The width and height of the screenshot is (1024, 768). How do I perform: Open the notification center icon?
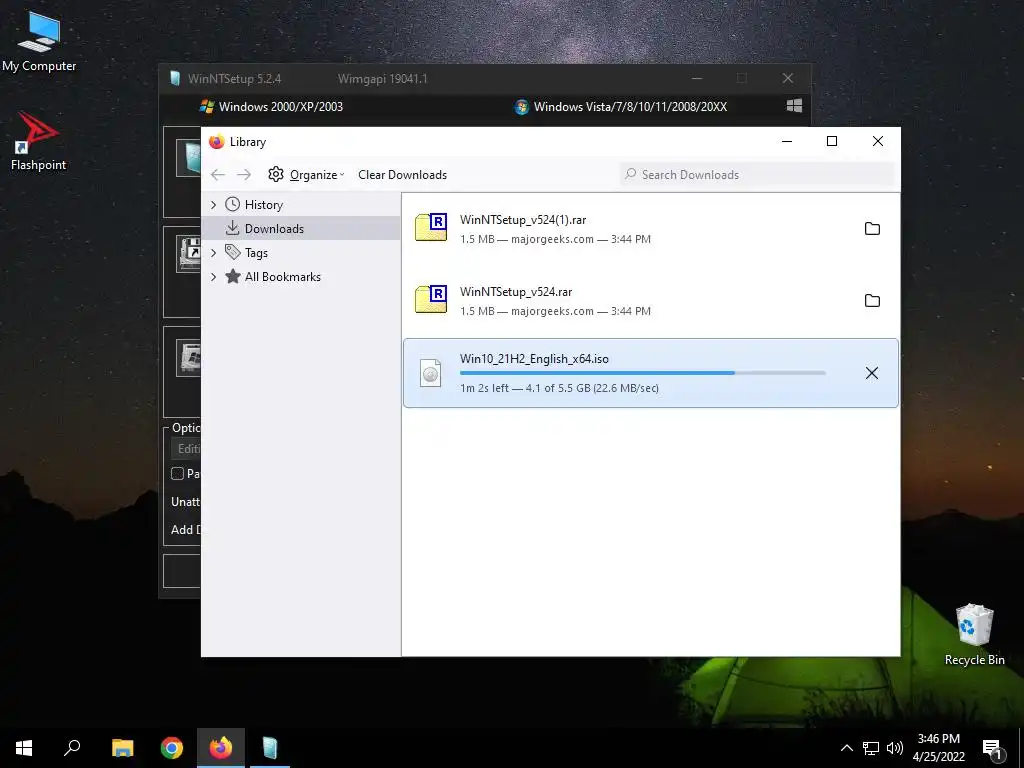click(993, 749)
